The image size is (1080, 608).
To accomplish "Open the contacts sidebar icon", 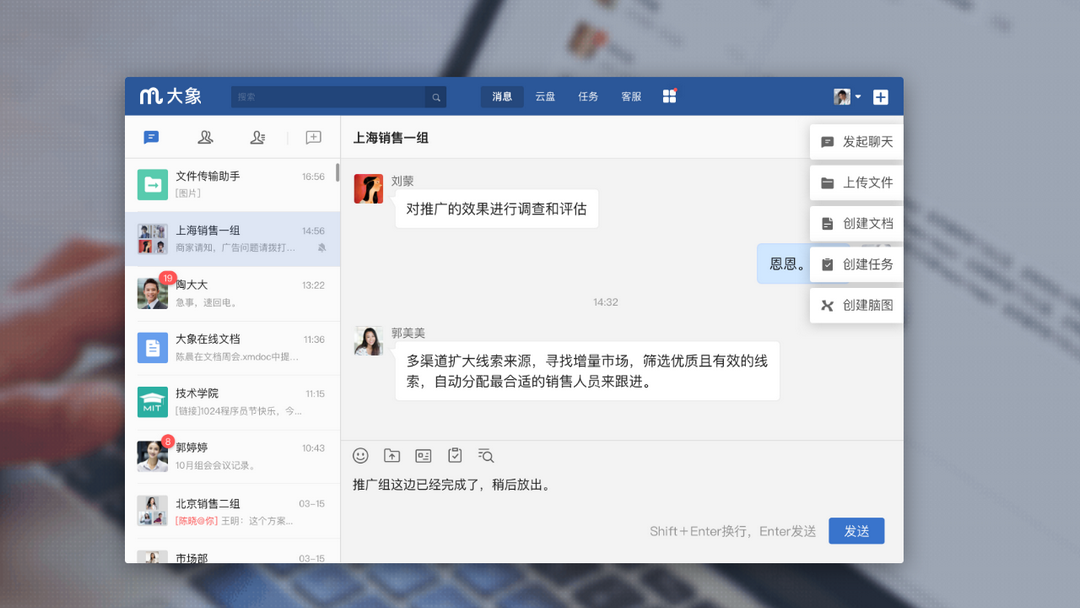I will [x=205, y=138].
